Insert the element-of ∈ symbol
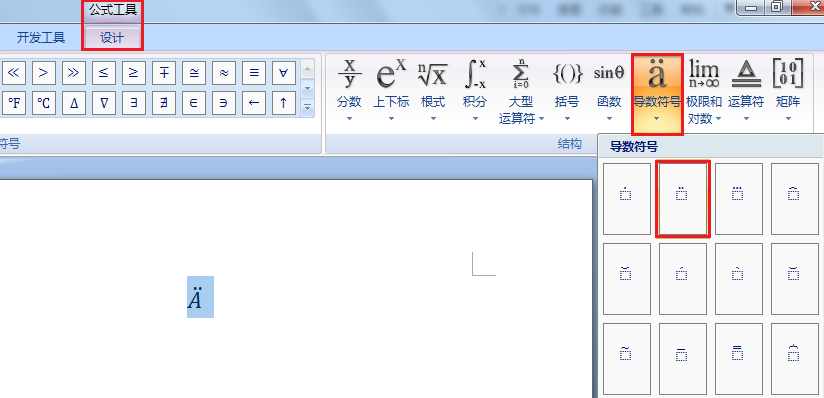 pyautogui.click(x=194, y=103)
